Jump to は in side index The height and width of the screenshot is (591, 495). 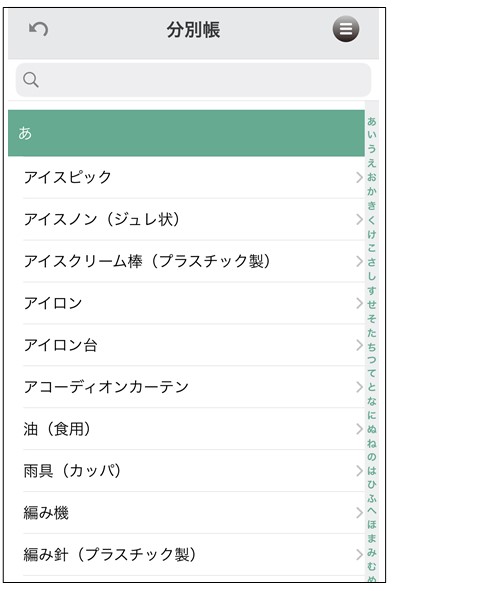click(x=372, y=471)
